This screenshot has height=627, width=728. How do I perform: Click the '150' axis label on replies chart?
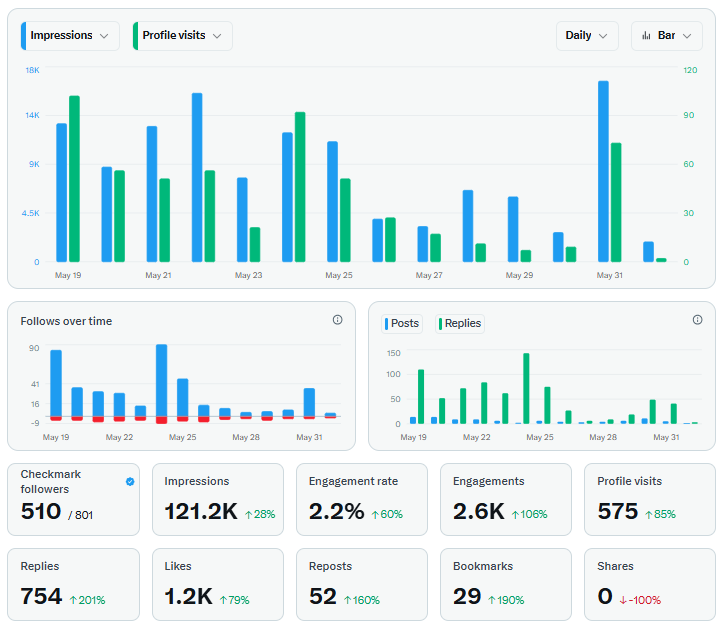coord(394,353)
